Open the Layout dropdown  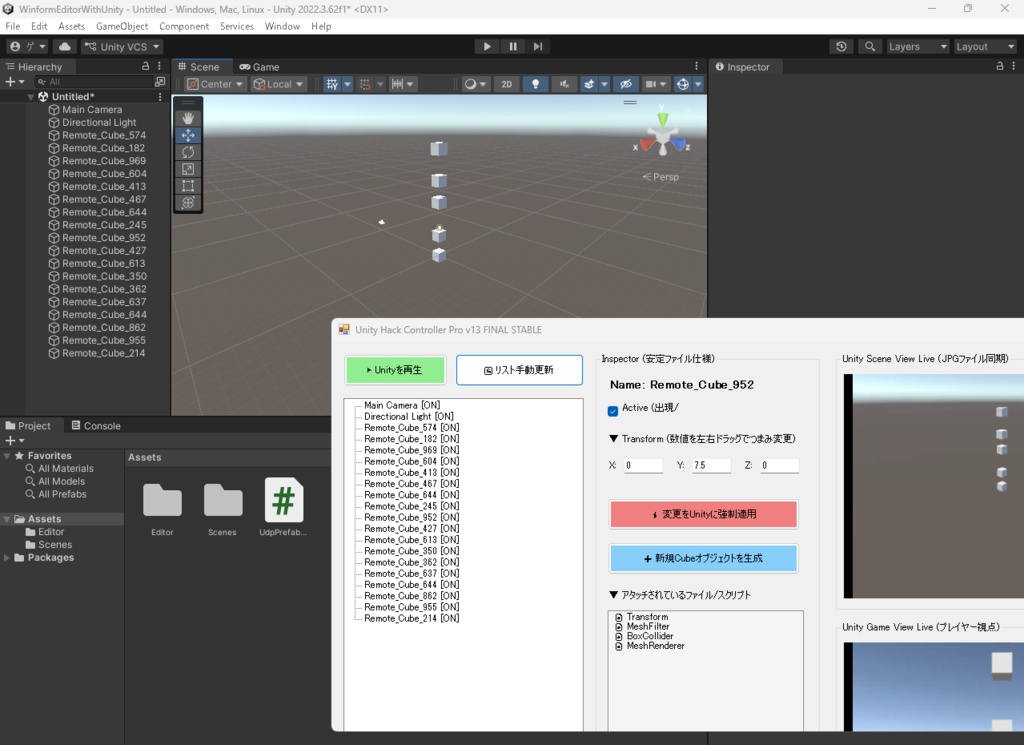(985, 46)
